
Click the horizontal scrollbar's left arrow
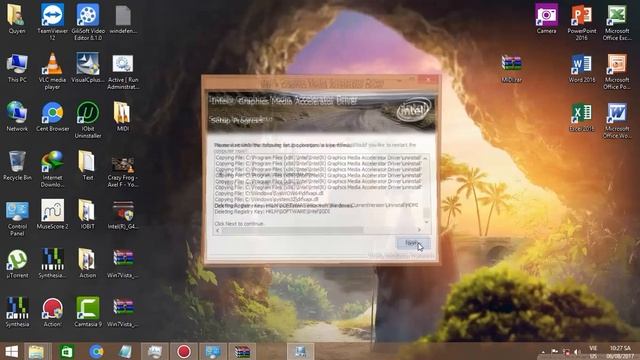217,230
